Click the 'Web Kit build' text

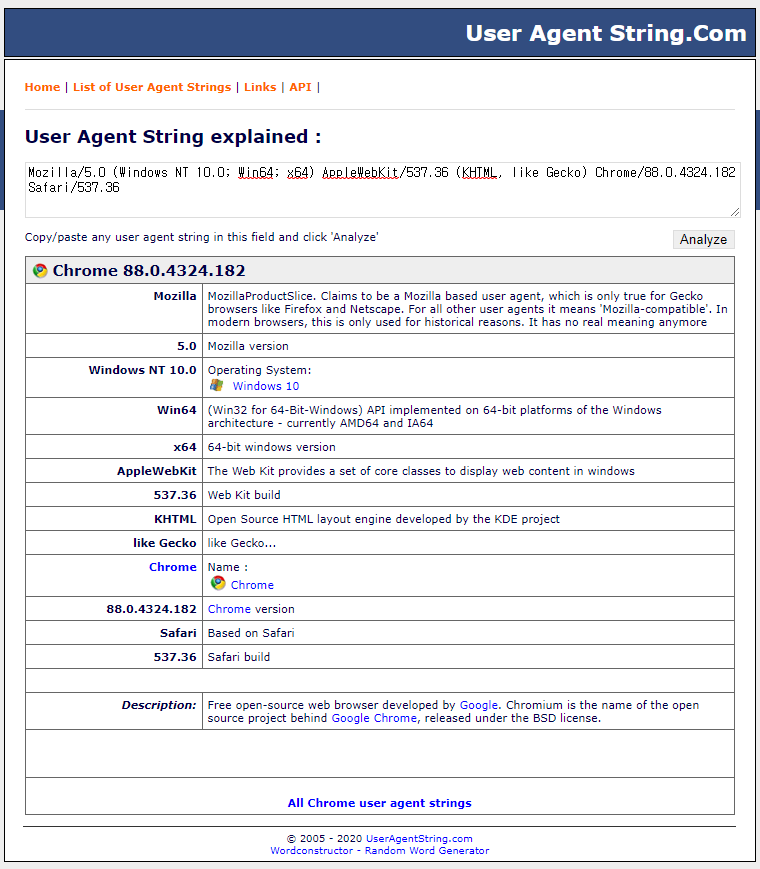pyautogui.click(x=244, y=495)
